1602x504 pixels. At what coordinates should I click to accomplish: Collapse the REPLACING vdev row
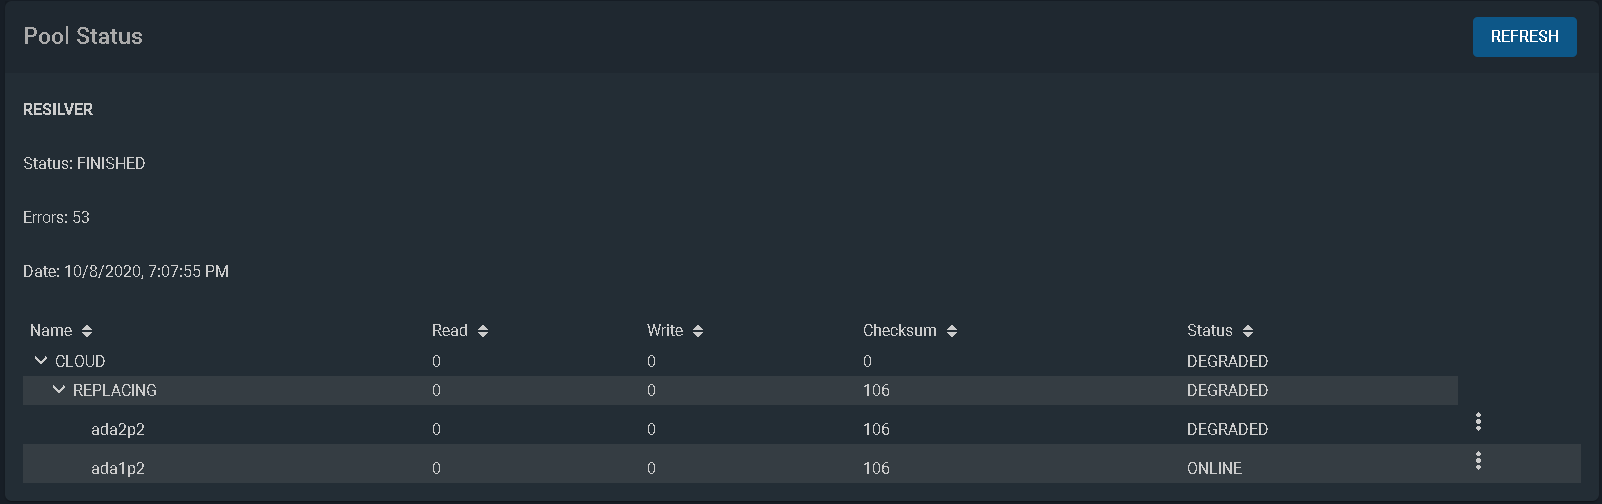59,390
